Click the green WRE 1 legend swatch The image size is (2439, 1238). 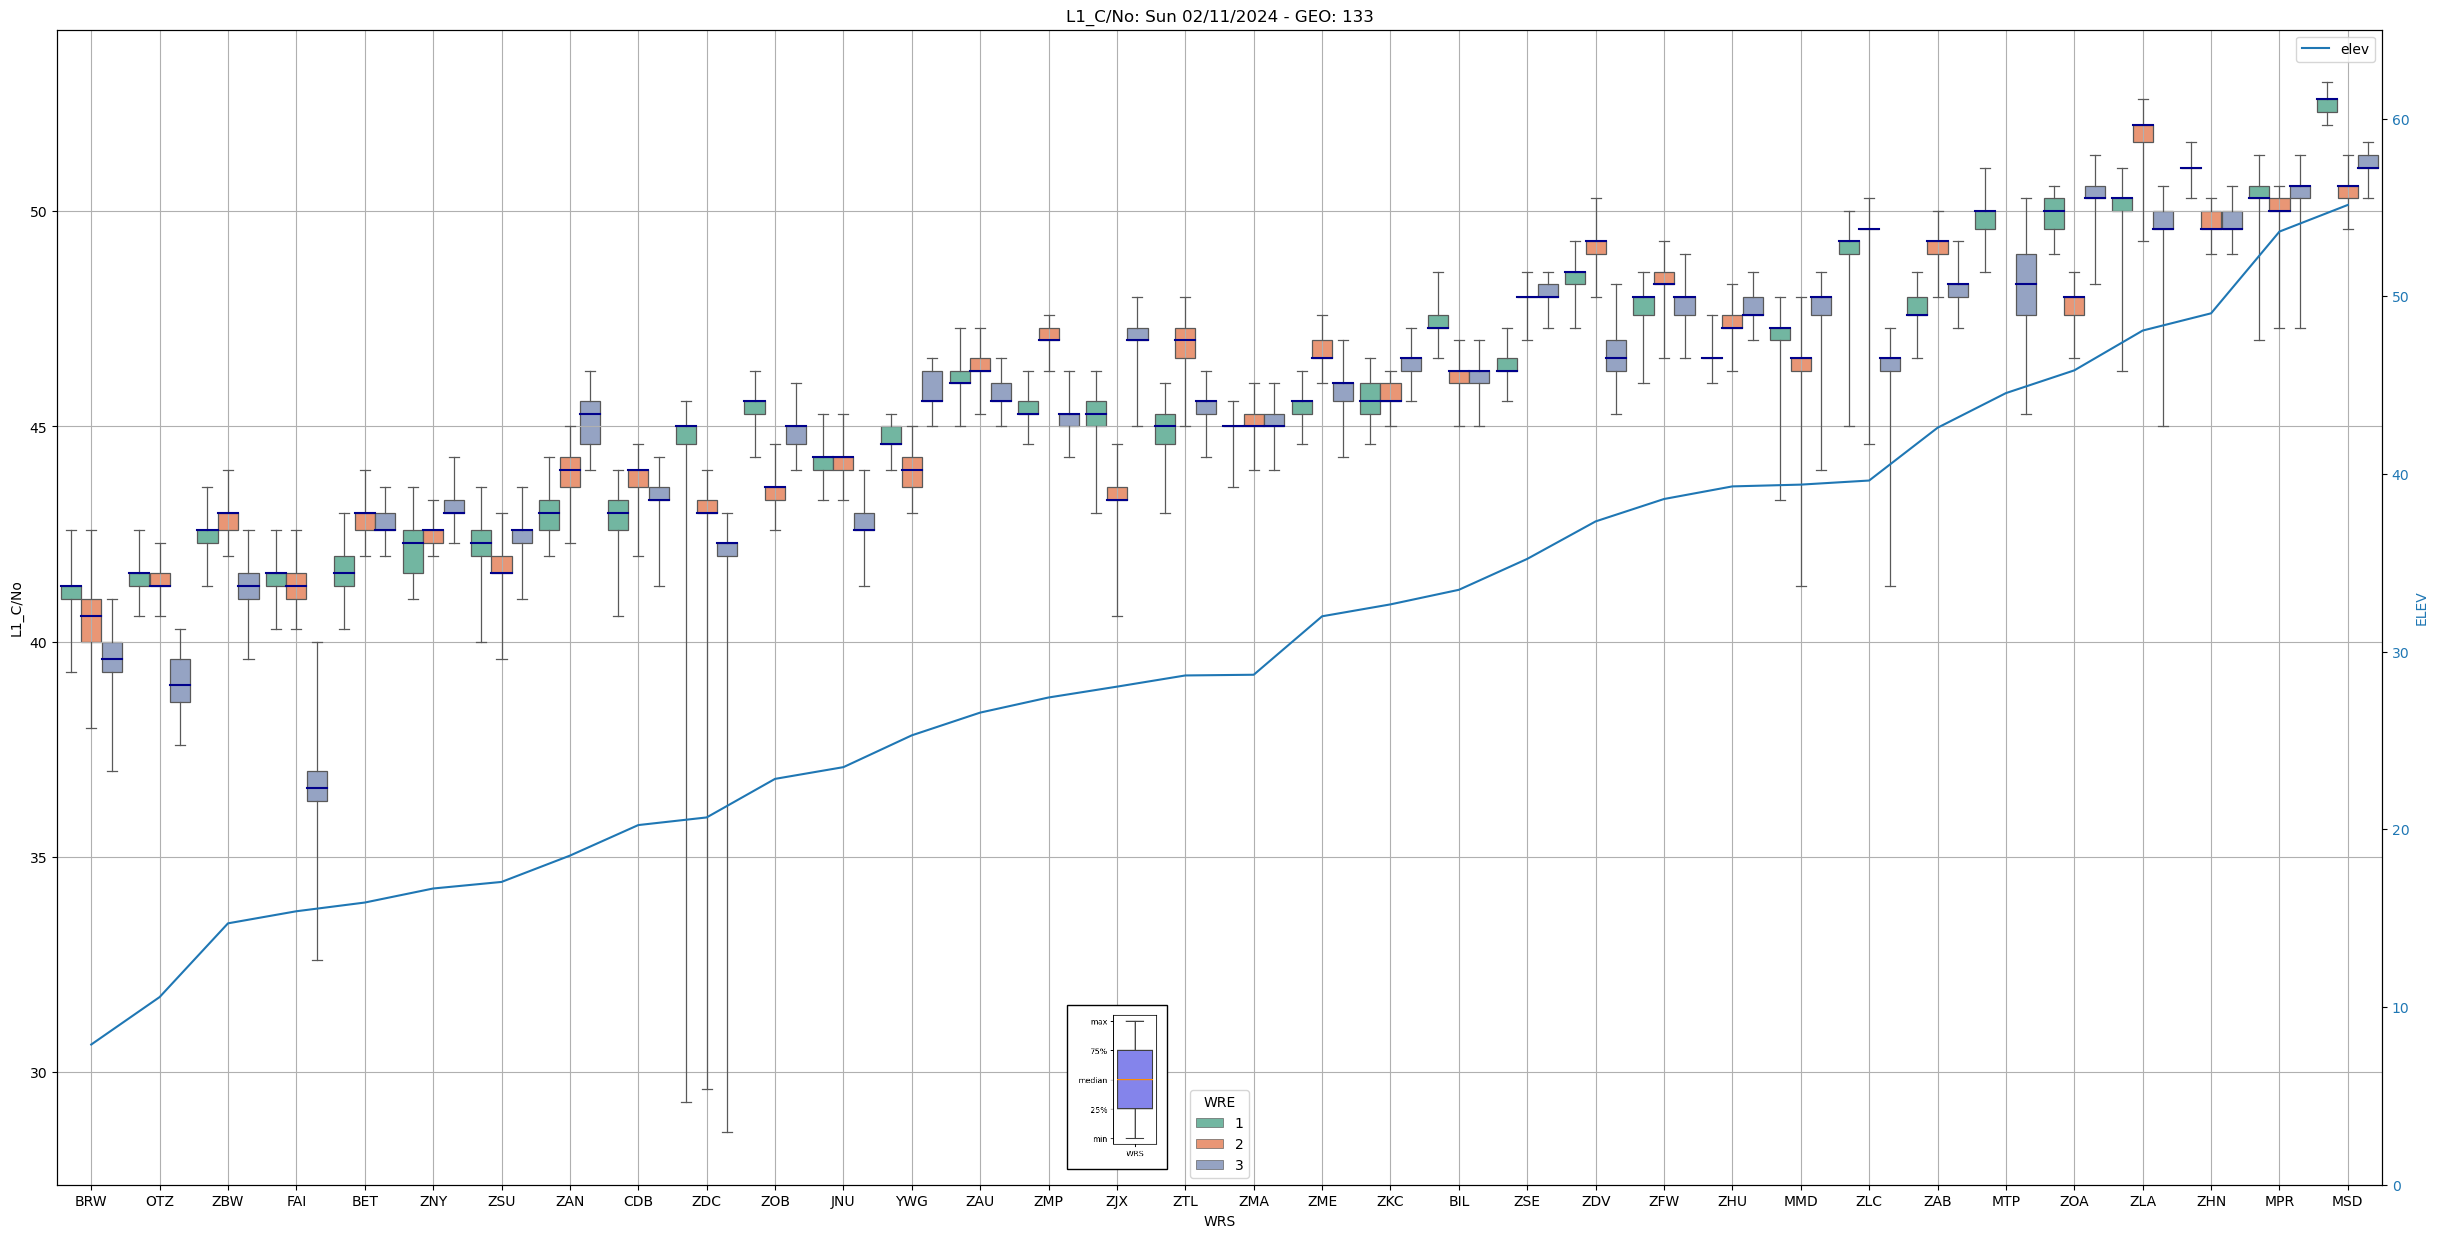[1209, 1123]
